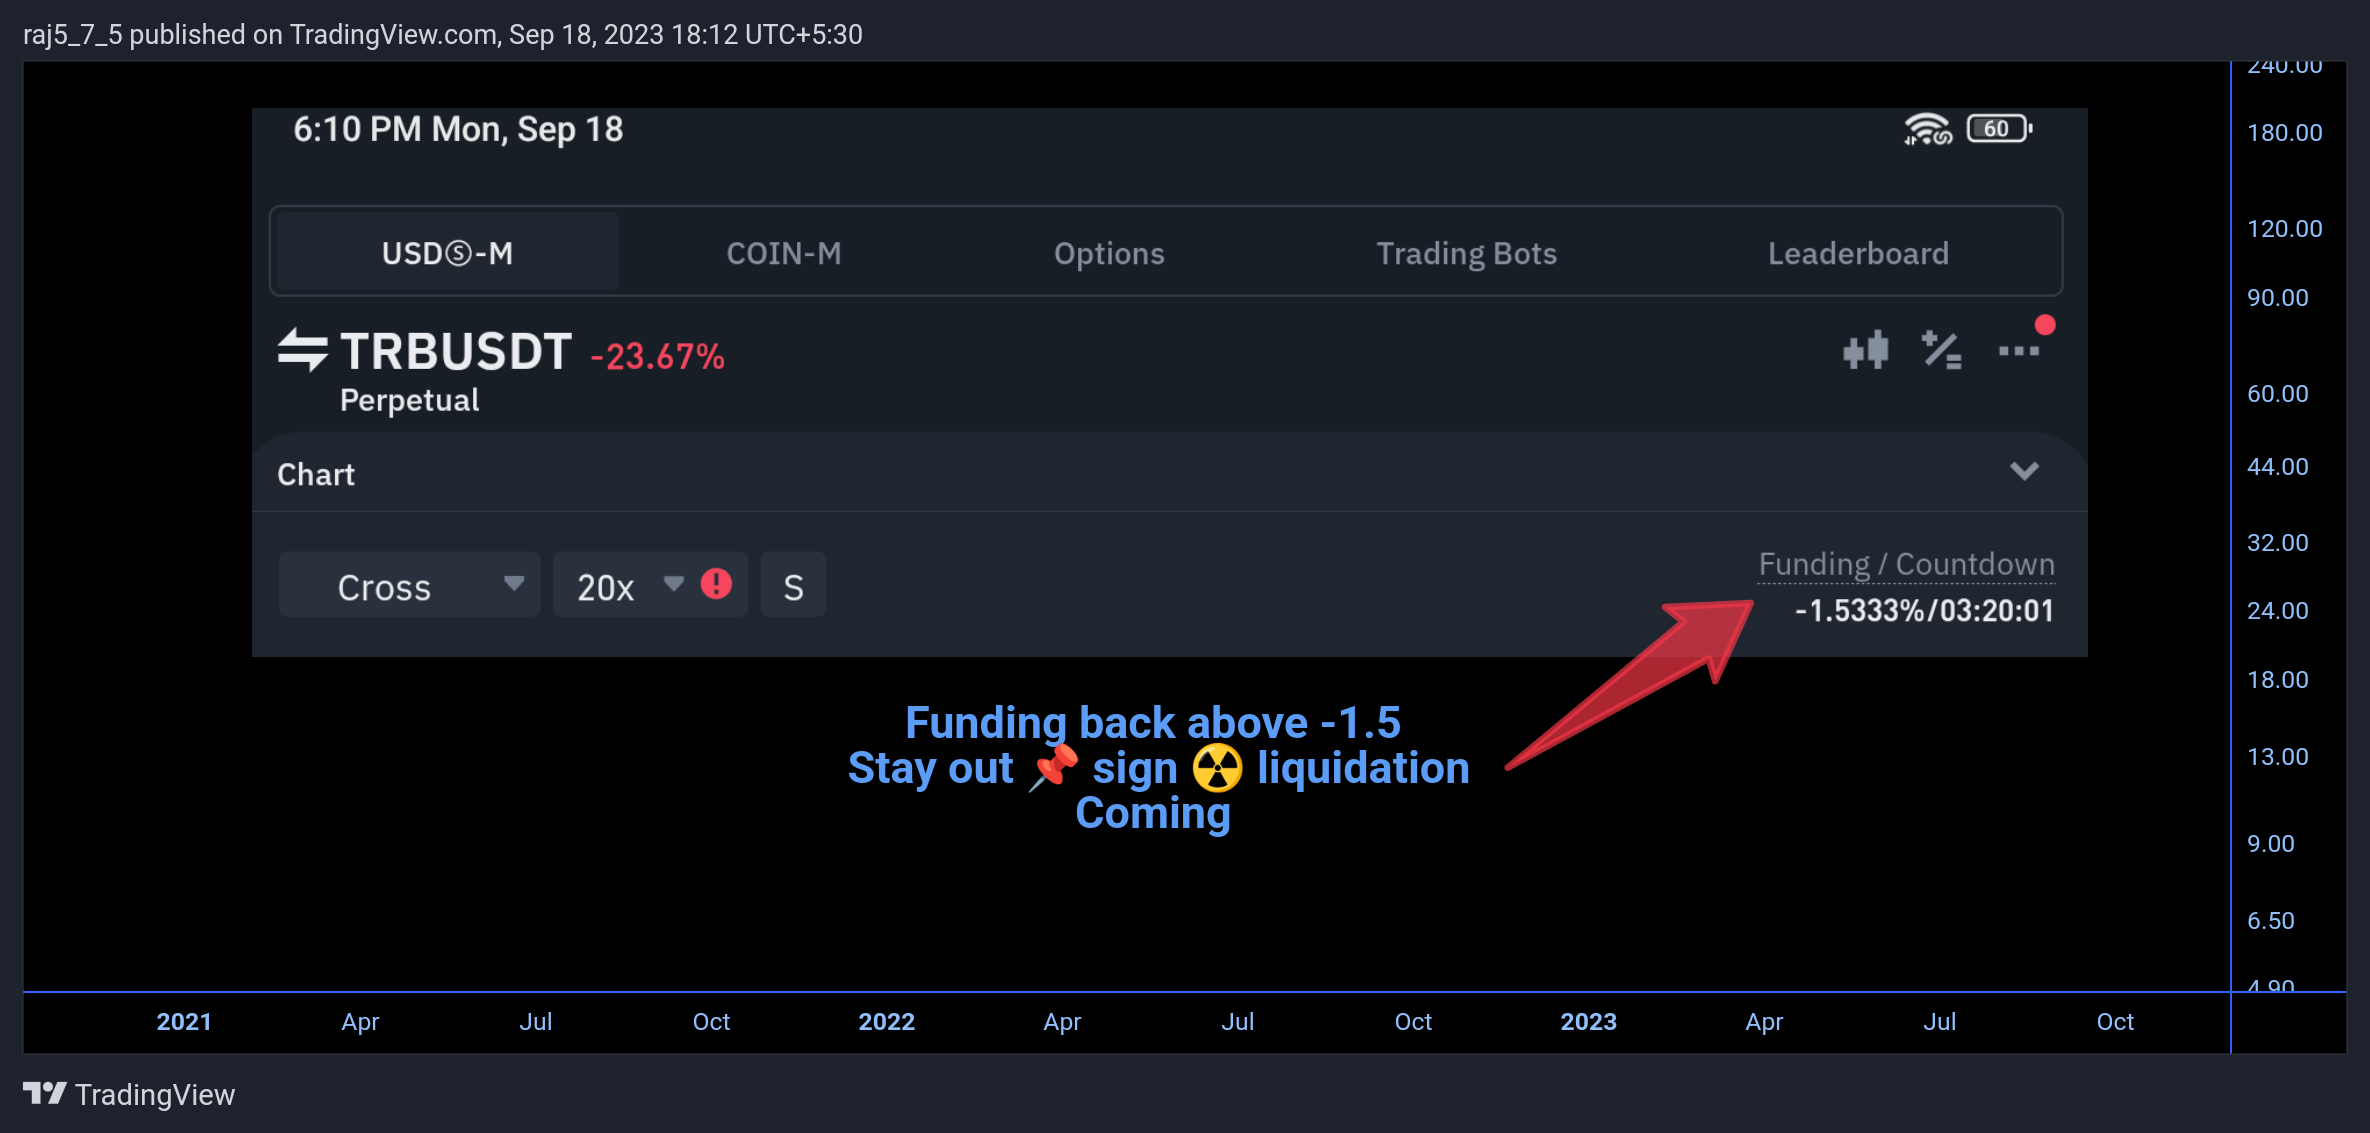Click the 180.00 price axis label
The height and width of the screenshot is (1133, 2370).
[2284, 132]
